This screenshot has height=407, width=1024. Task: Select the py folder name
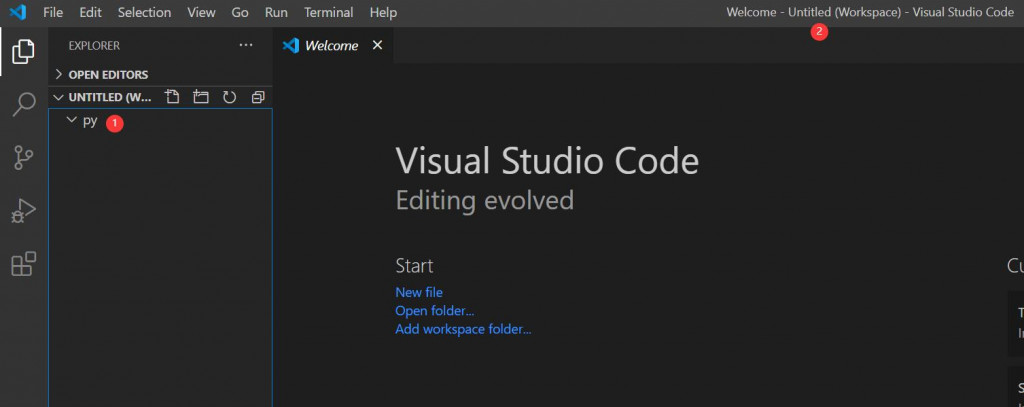coord(90,121)
